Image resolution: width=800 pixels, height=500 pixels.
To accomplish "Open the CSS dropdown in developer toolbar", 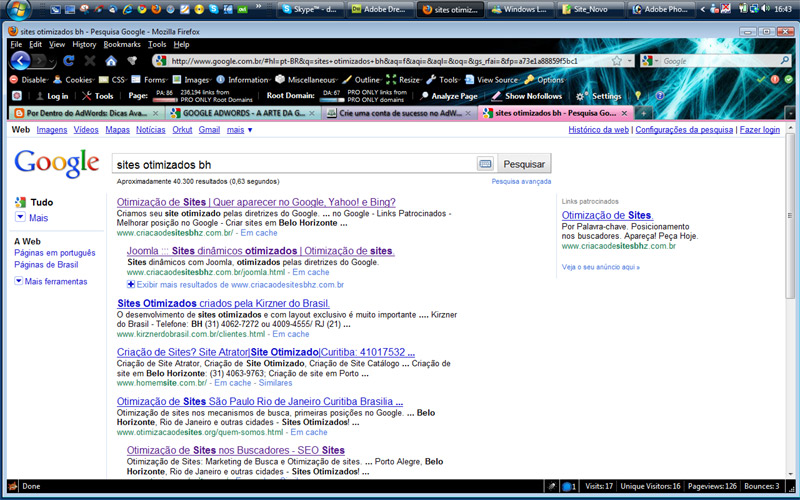I will tap(113, 80).
